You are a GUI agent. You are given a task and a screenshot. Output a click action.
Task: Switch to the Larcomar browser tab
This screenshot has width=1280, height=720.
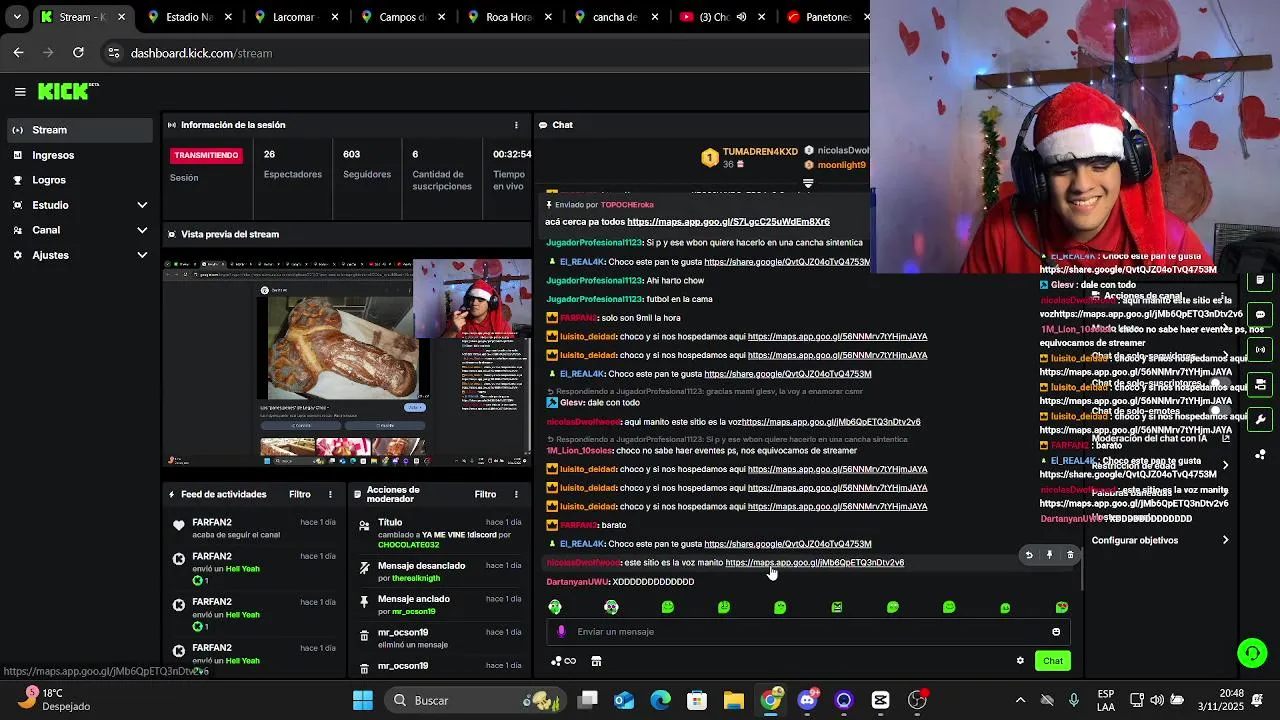(294, 17)
